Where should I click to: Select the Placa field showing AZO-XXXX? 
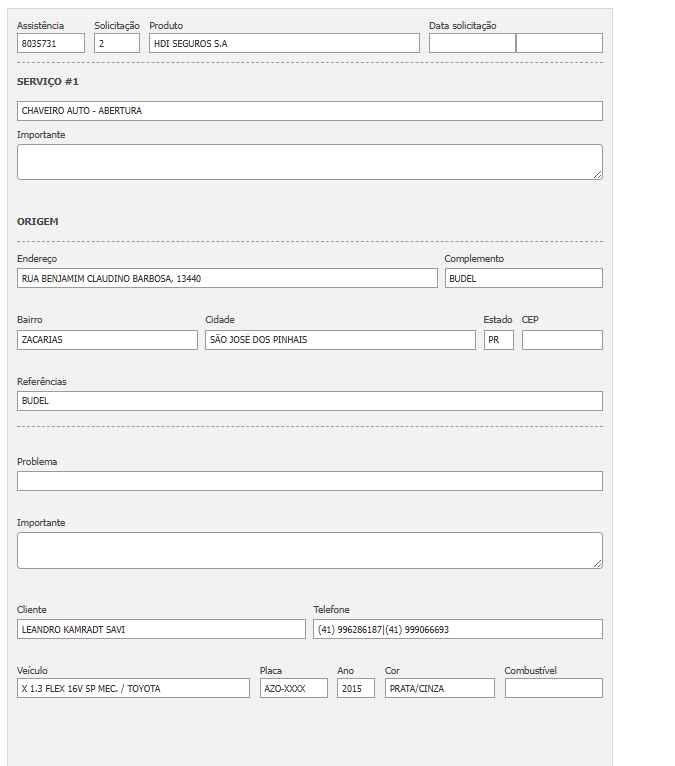tap(294, 688)
